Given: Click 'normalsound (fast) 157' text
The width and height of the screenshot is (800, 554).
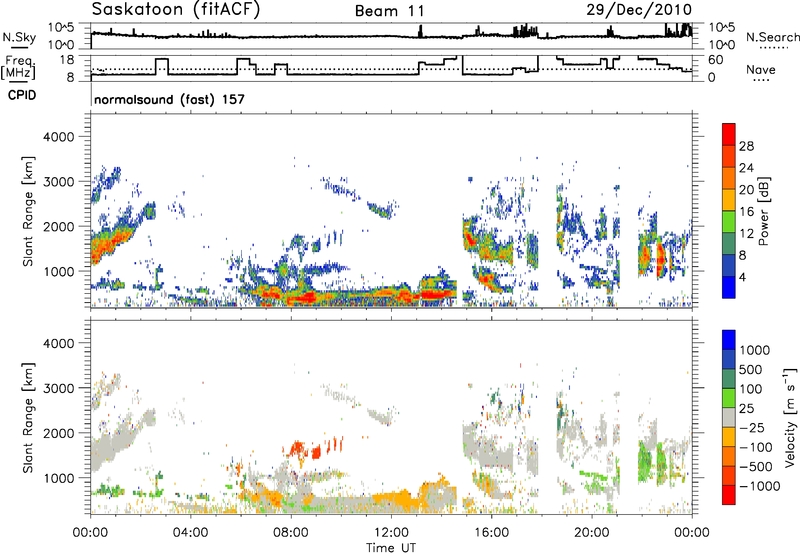Looking at the screenshot, I should pos(169,99).
